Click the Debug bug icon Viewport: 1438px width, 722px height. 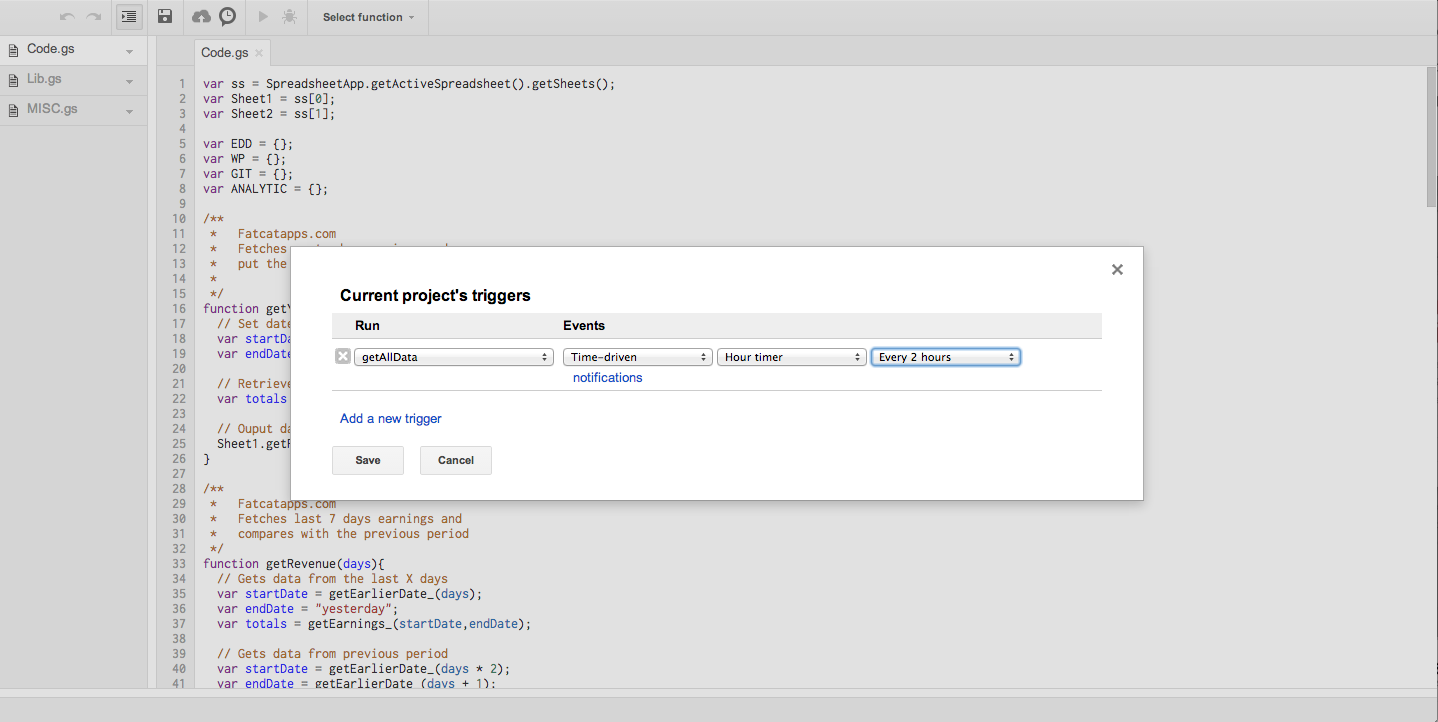[x=290, y=17]
